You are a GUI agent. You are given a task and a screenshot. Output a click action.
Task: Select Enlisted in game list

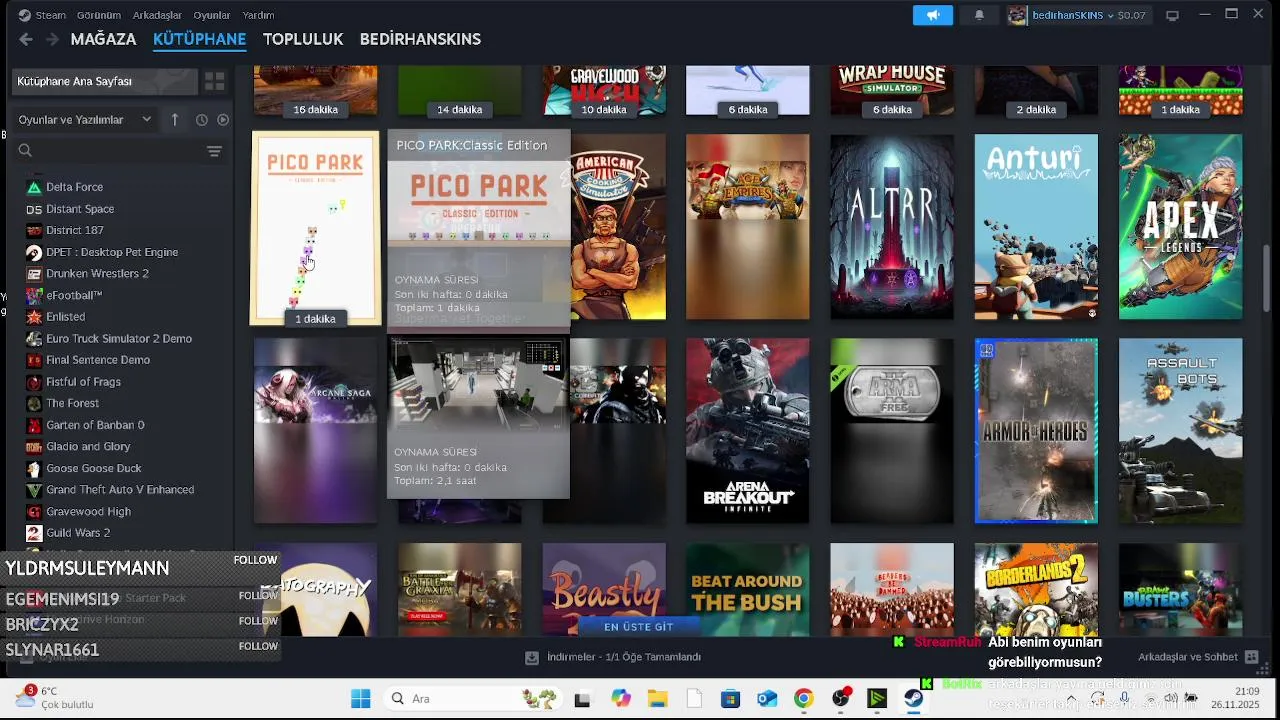click(65, 316)
